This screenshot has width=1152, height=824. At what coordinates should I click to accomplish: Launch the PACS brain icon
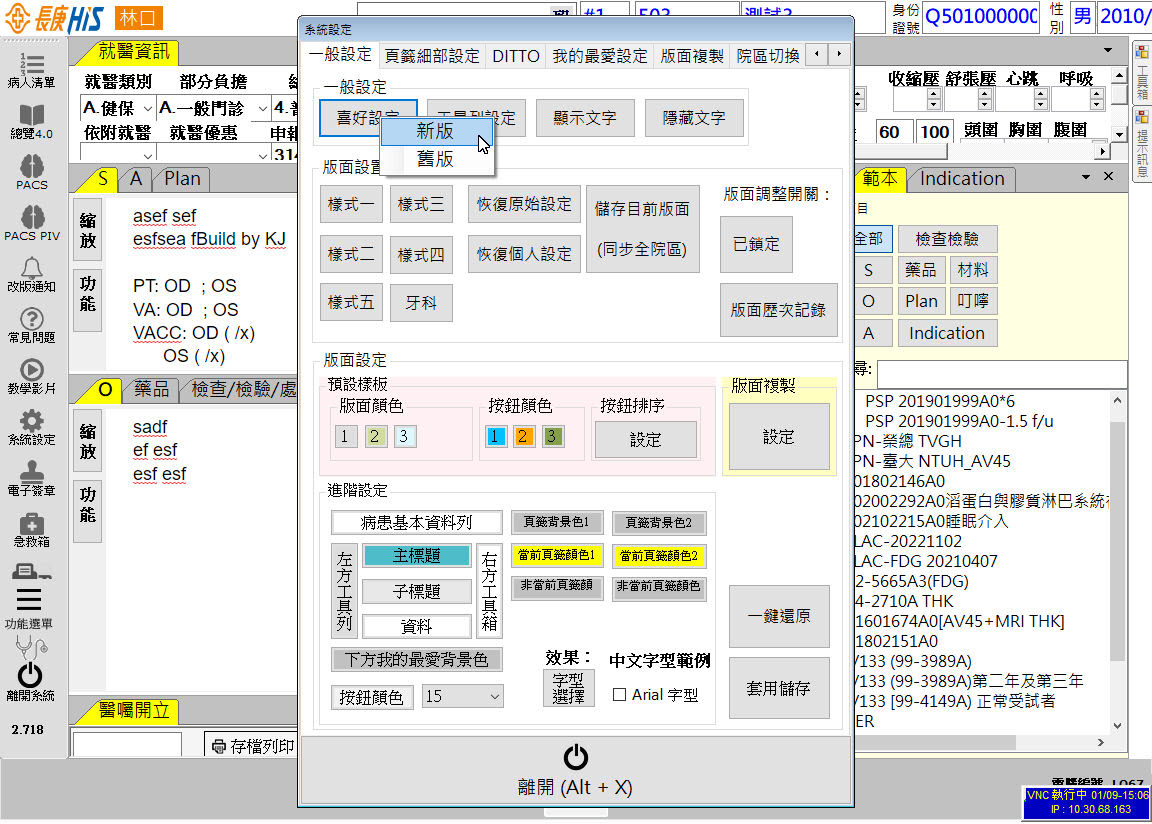(x=31, y=171)
